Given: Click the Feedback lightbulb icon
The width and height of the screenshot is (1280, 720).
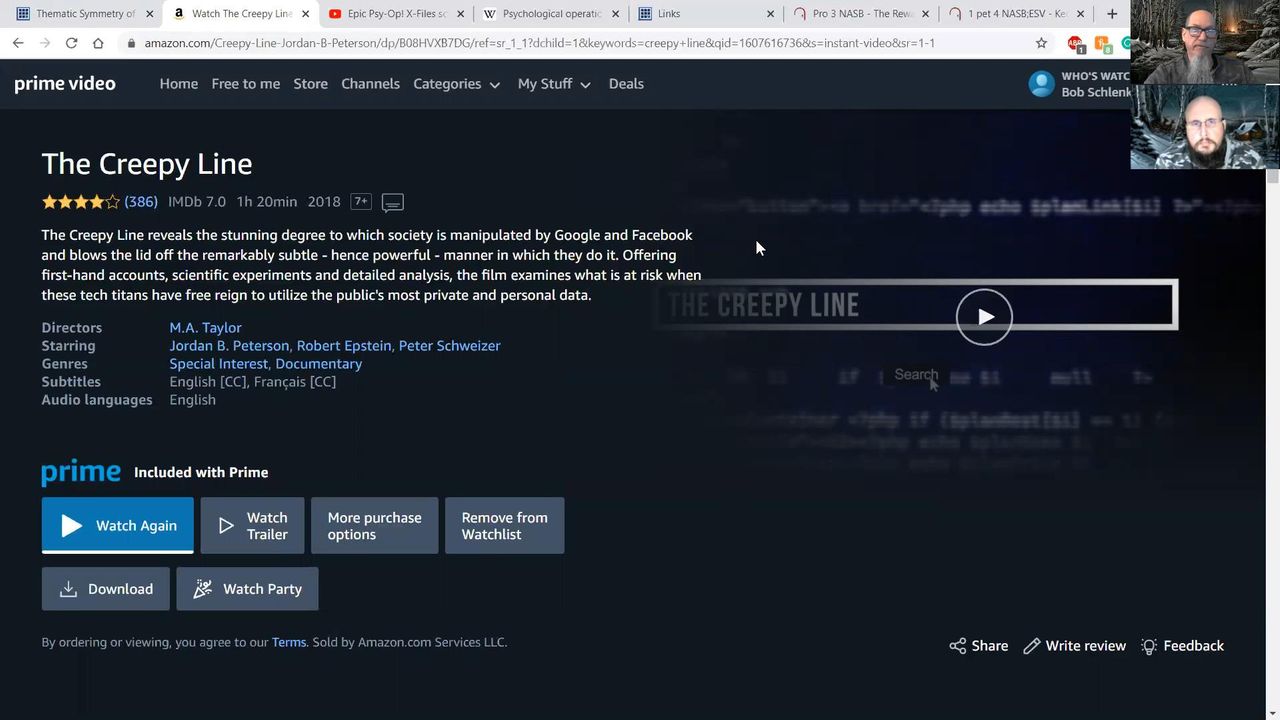Looking at the screenshot, I should tap(1149, 646).
